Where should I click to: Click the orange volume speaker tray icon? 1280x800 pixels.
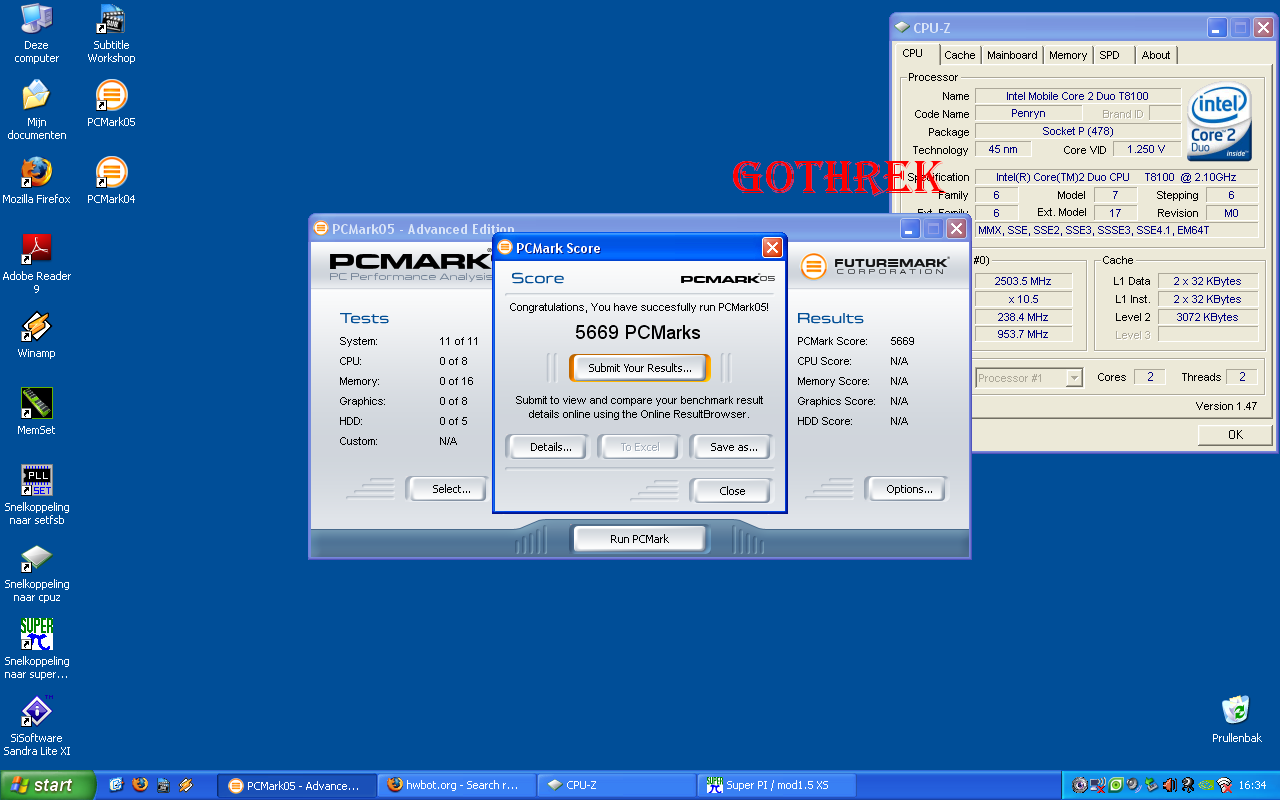coord(1170,785)
